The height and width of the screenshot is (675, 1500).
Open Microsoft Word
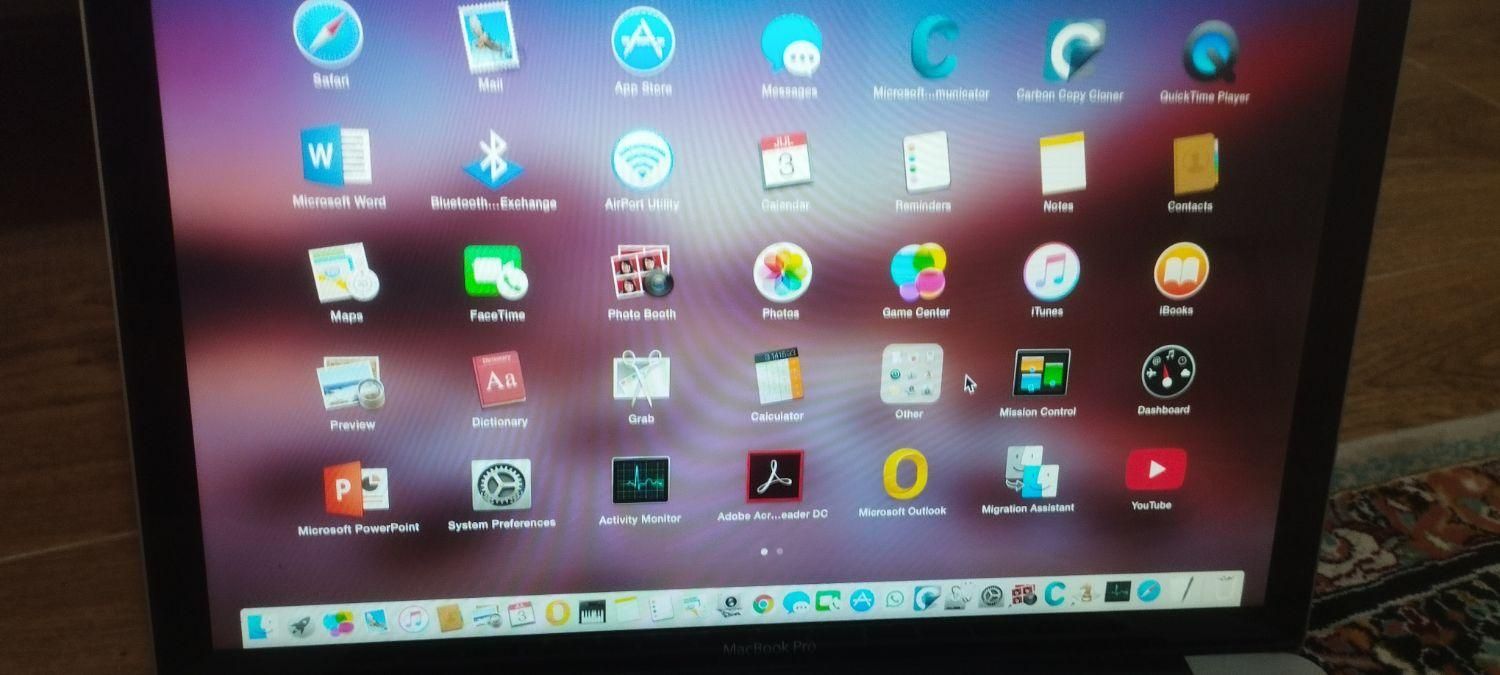tap(336, 156)
